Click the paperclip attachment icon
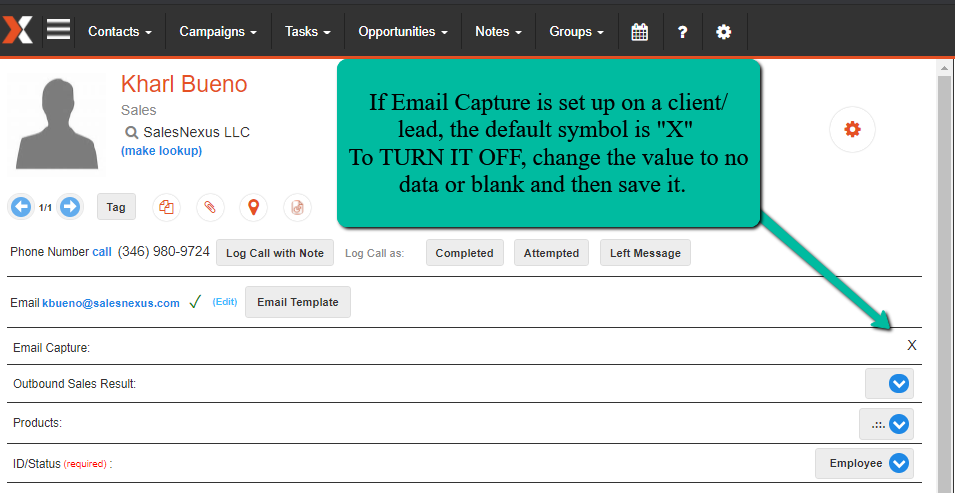 coord(210,207)
